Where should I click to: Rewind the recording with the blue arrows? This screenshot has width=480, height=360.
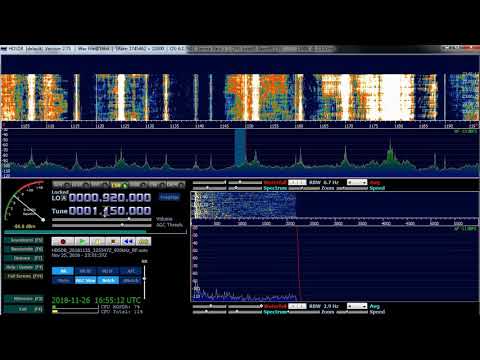(128, 241)
